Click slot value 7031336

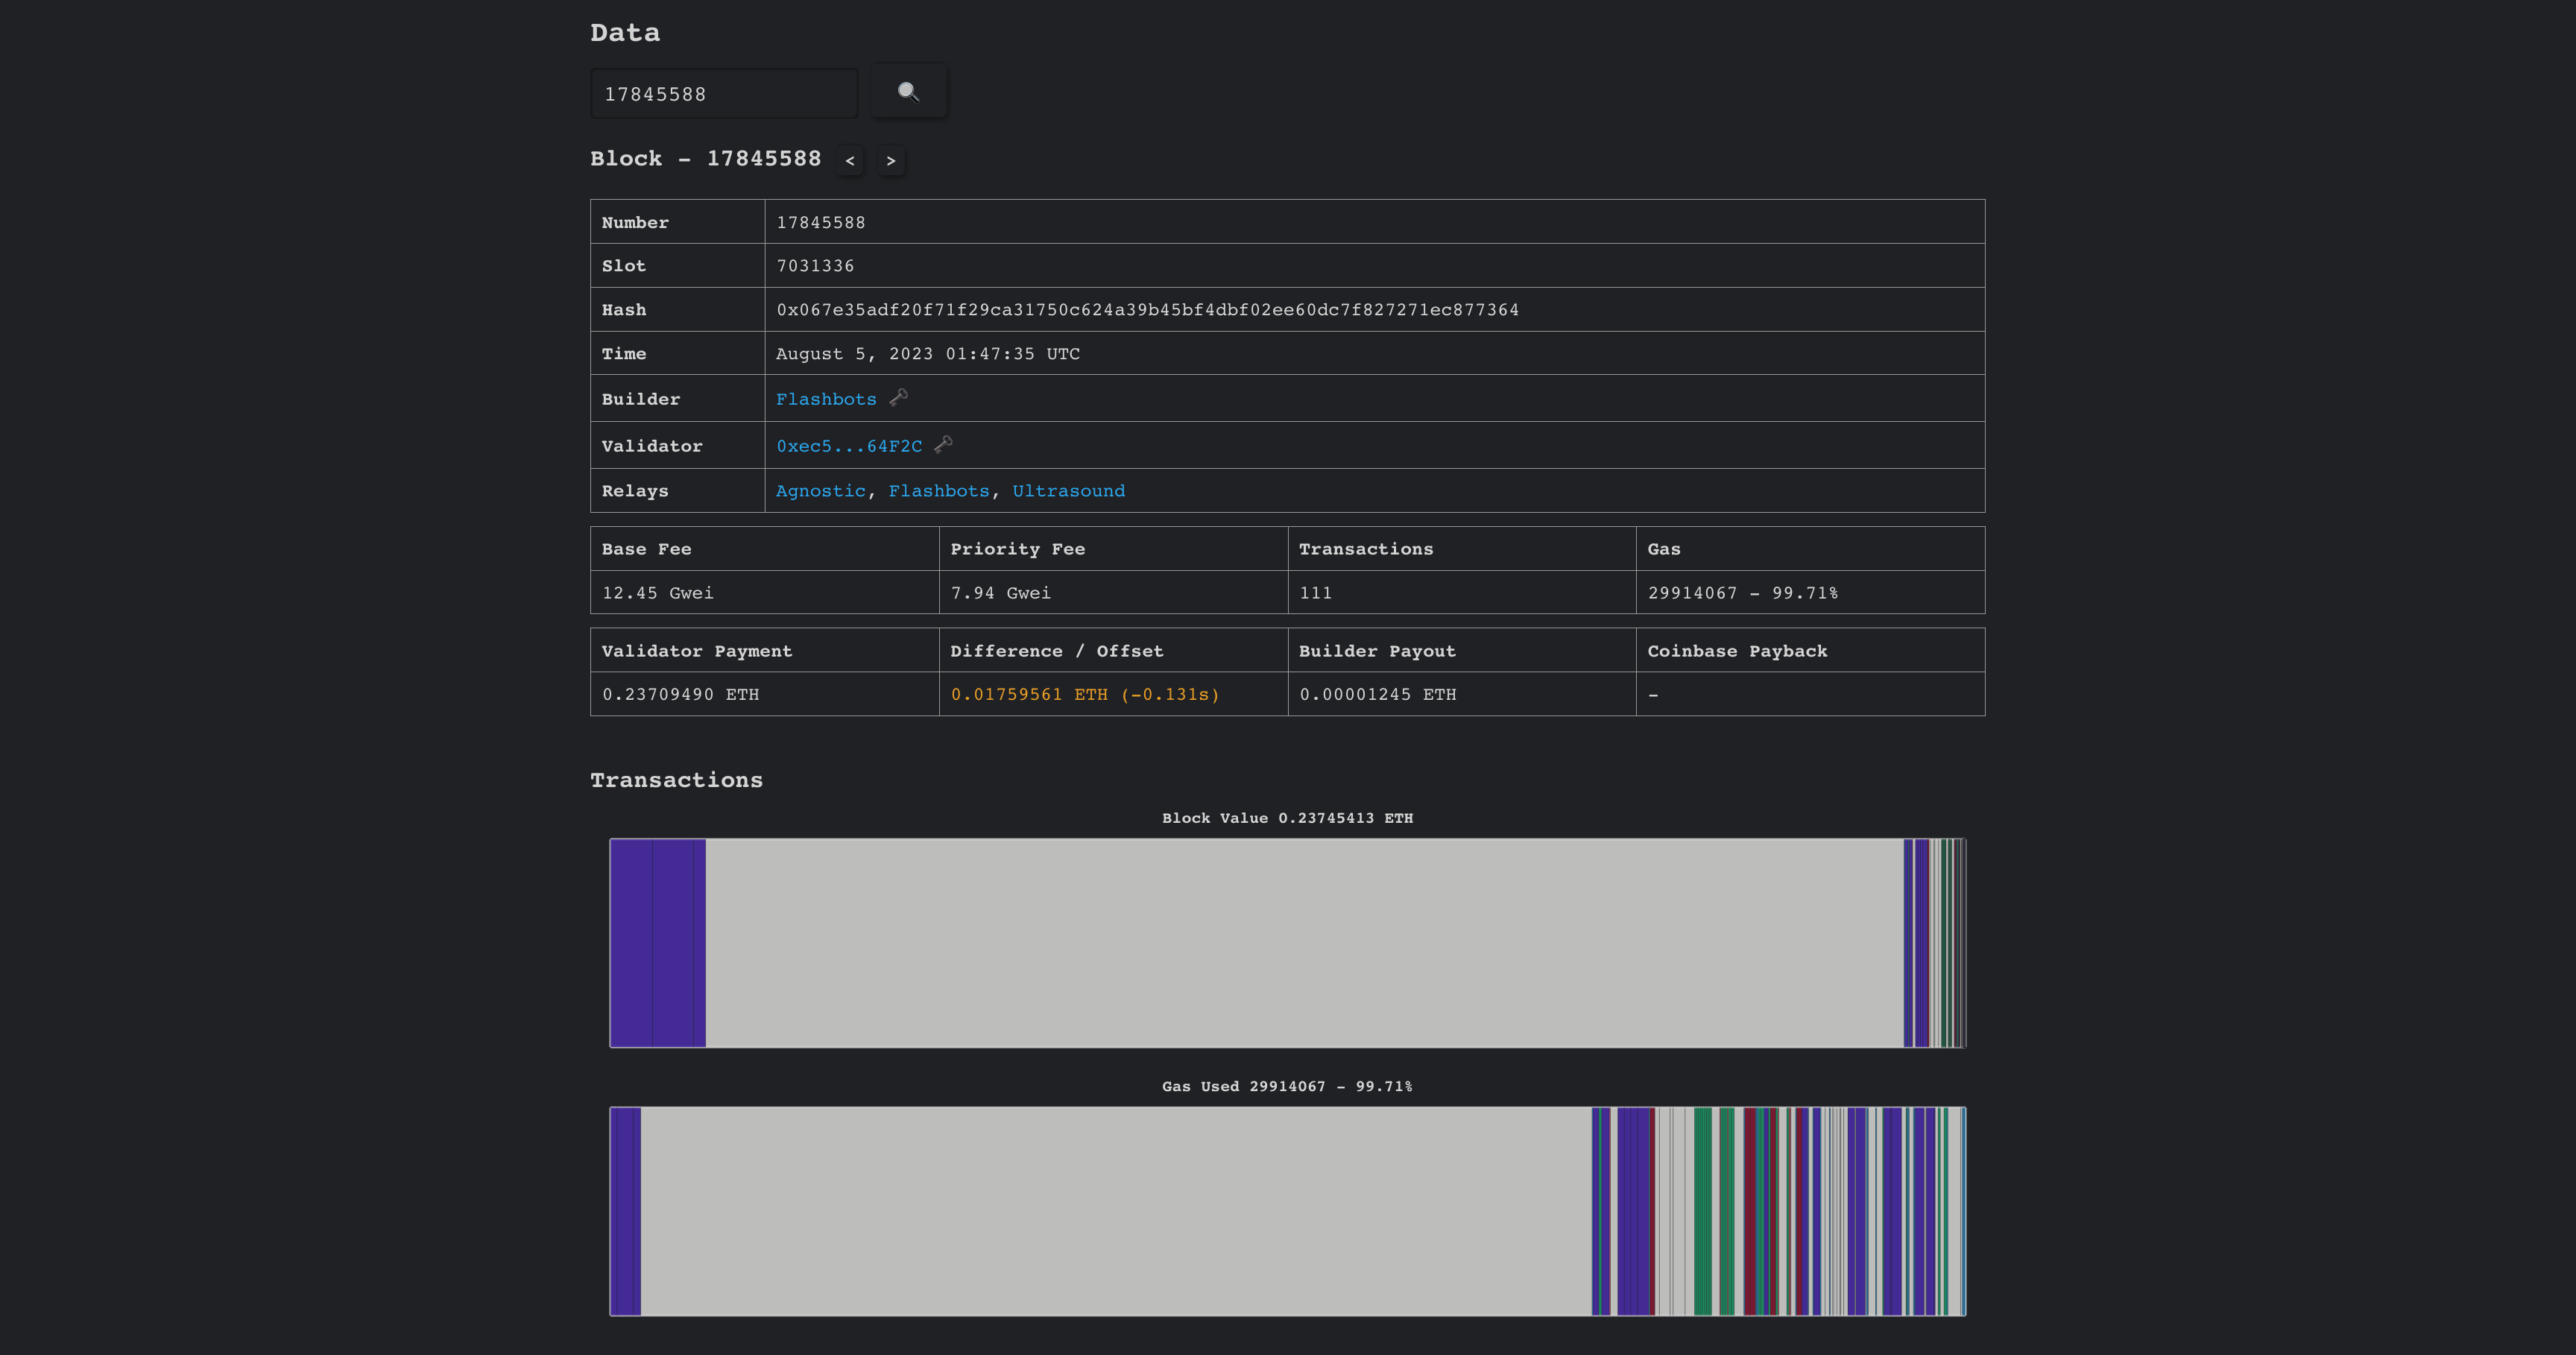coord(815,266)
